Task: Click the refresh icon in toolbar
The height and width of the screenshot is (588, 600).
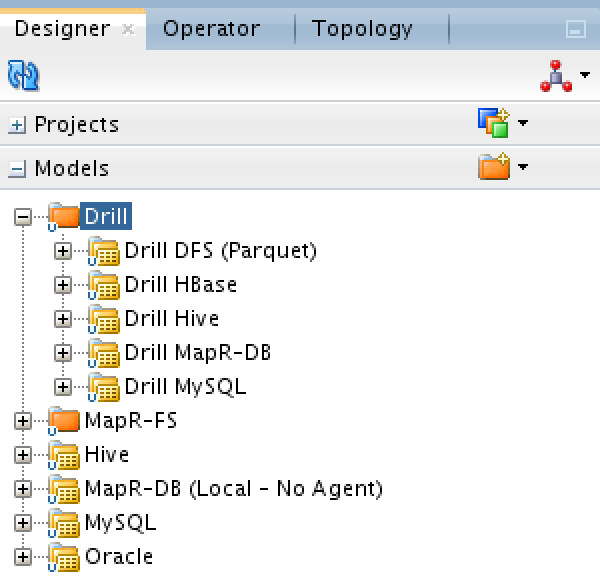Action: [23, 75]
